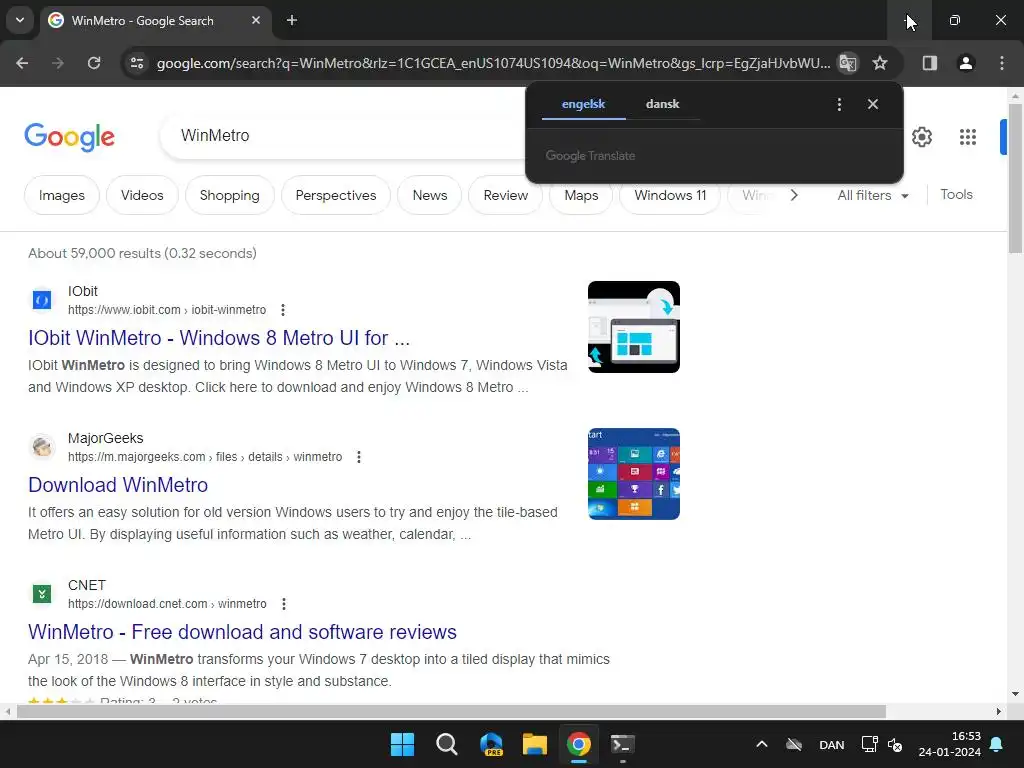The height and width of the screenshot is (768, 1024).
Task: Open WinMetro Free download and software reviews link
Action: pos(242,632)
